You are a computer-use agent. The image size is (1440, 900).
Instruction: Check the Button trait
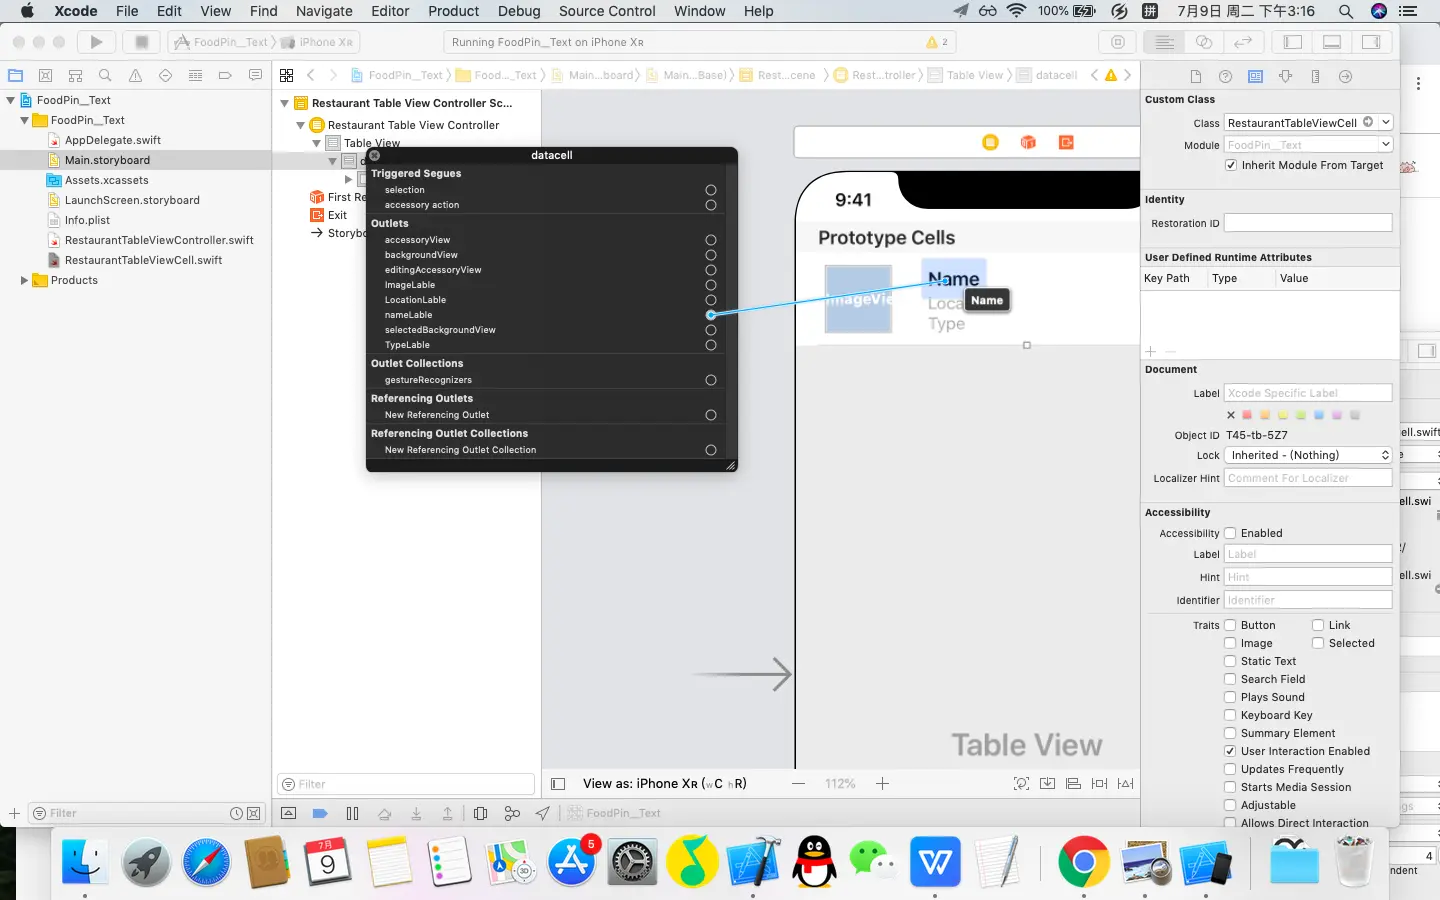pyautogui.click(x=1231, y=625)
